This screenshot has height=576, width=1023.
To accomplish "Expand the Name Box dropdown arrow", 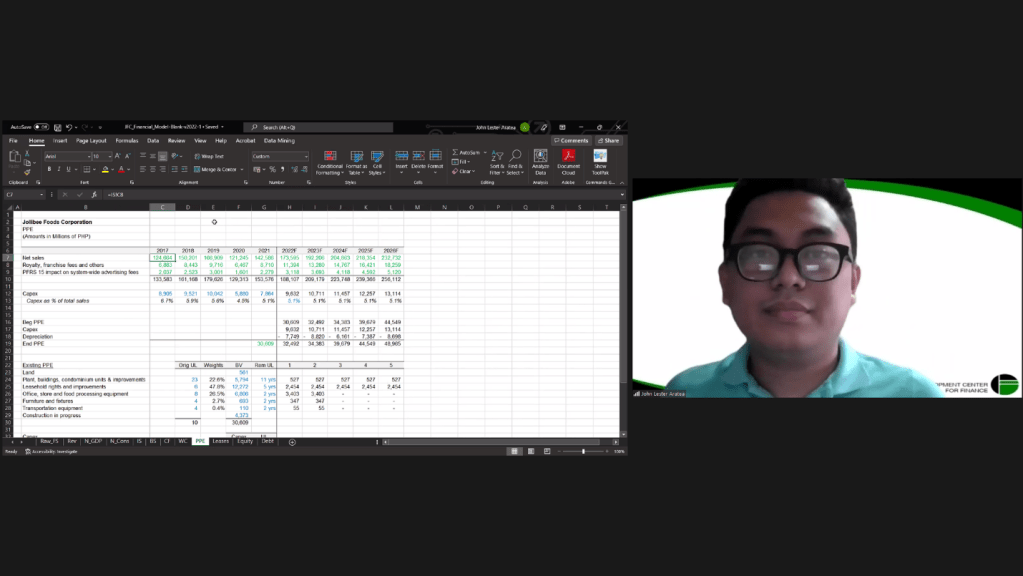I will coord(41,194).
